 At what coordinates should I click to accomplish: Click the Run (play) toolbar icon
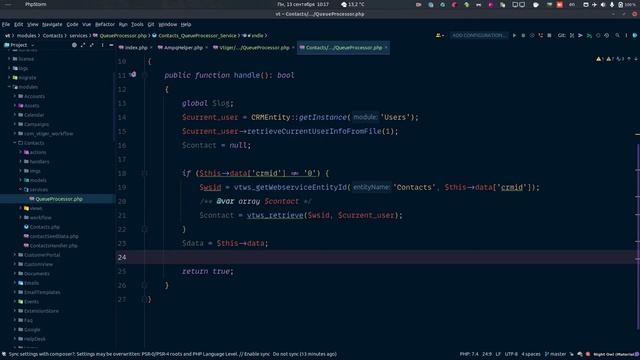coord(514,36)
